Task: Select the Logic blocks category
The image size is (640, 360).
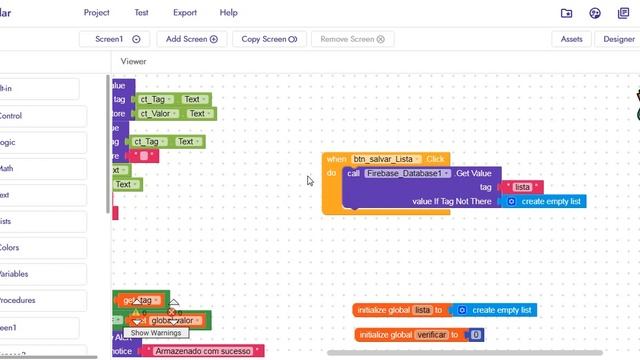Action: tap(43, 142)
